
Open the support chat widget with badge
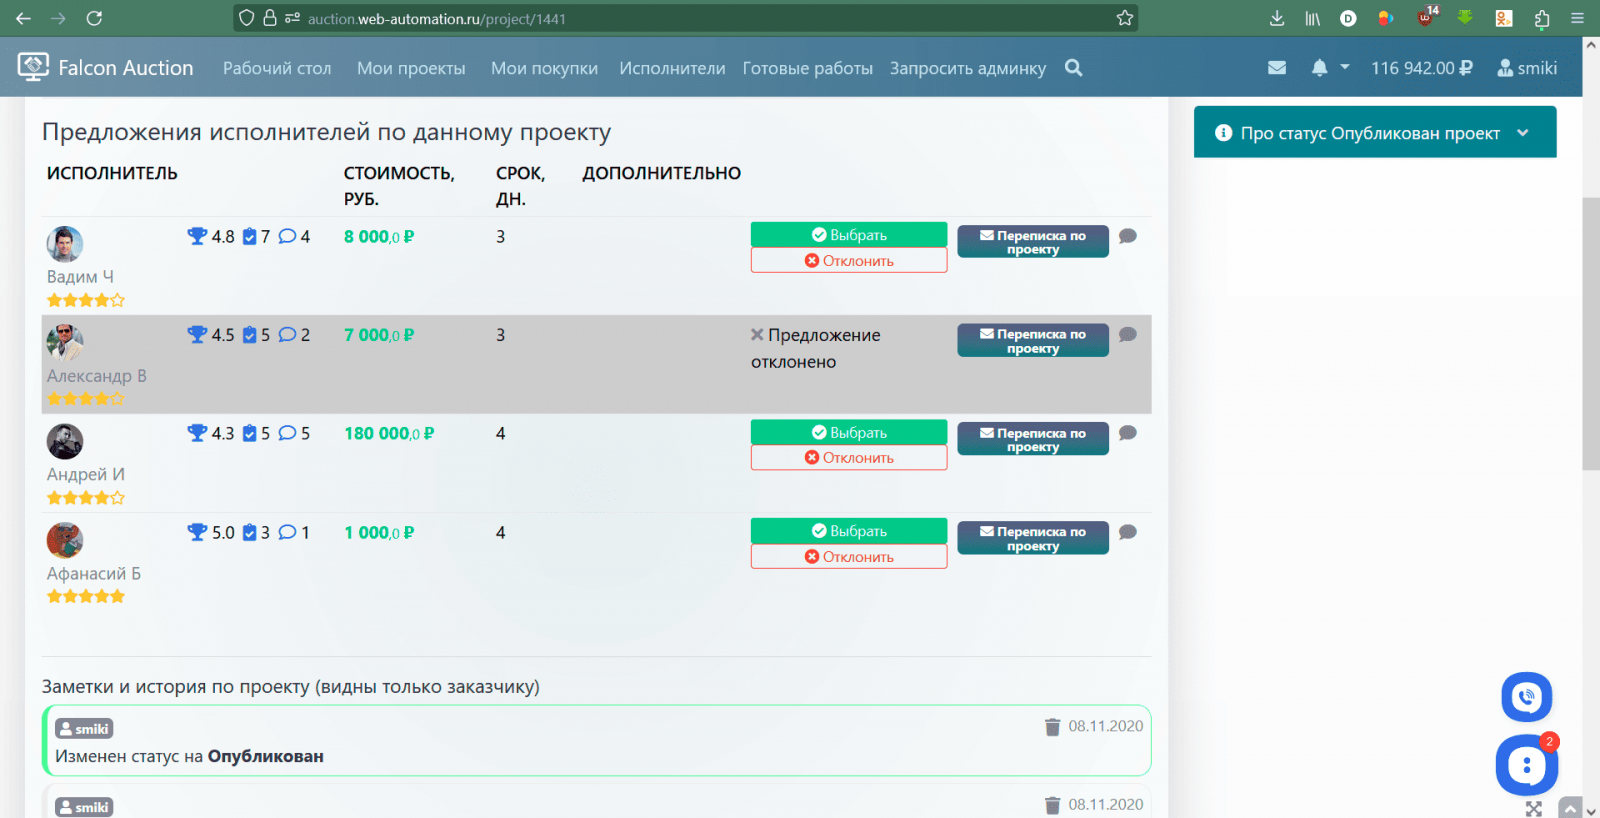[x=1526, y=766]
